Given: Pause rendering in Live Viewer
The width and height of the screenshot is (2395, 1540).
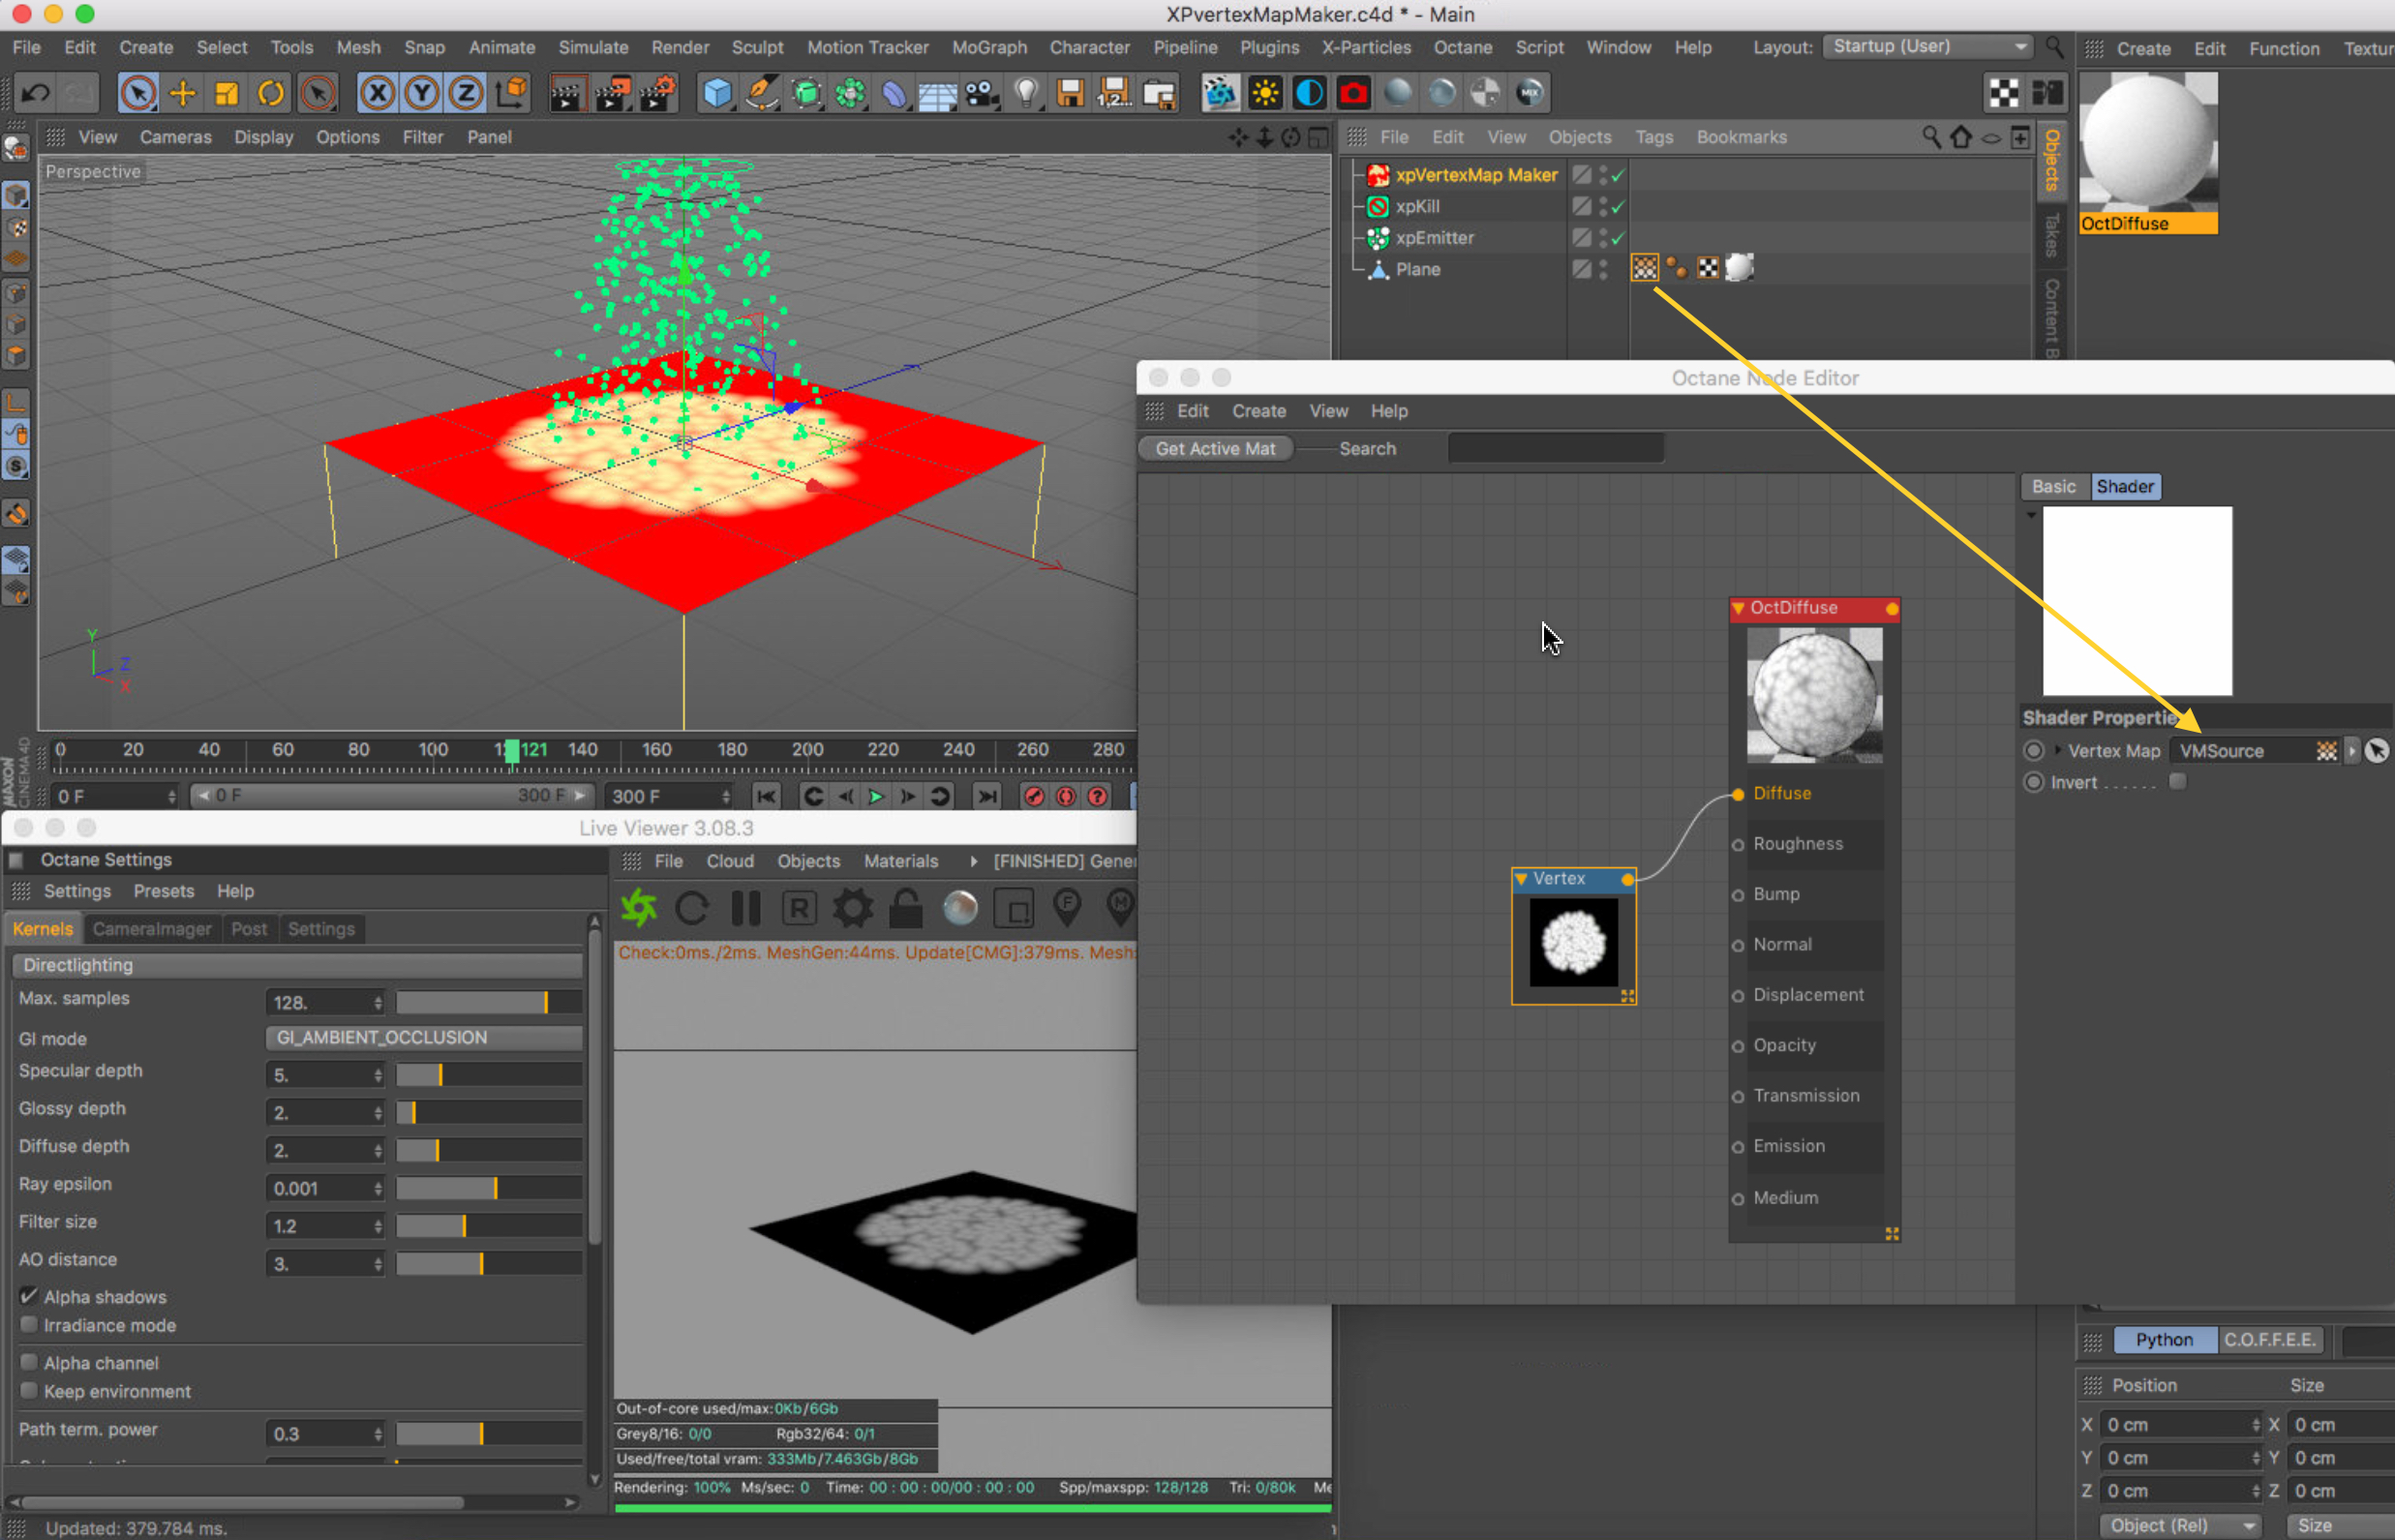Looking at the screenshot, I should [x=746, y=908].
